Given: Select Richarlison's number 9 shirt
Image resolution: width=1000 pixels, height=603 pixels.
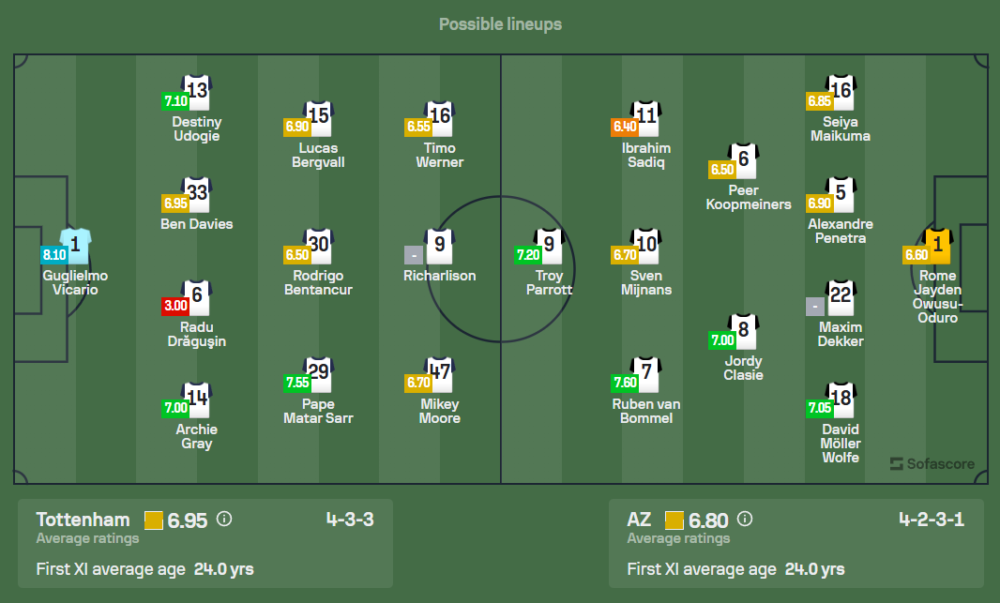Looking at the screenshot, I should (x=440, y=244).
